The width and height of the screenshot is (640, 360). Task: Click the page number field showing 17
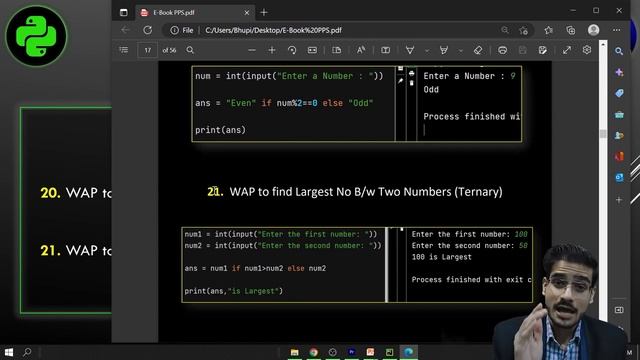coord(147,50)
